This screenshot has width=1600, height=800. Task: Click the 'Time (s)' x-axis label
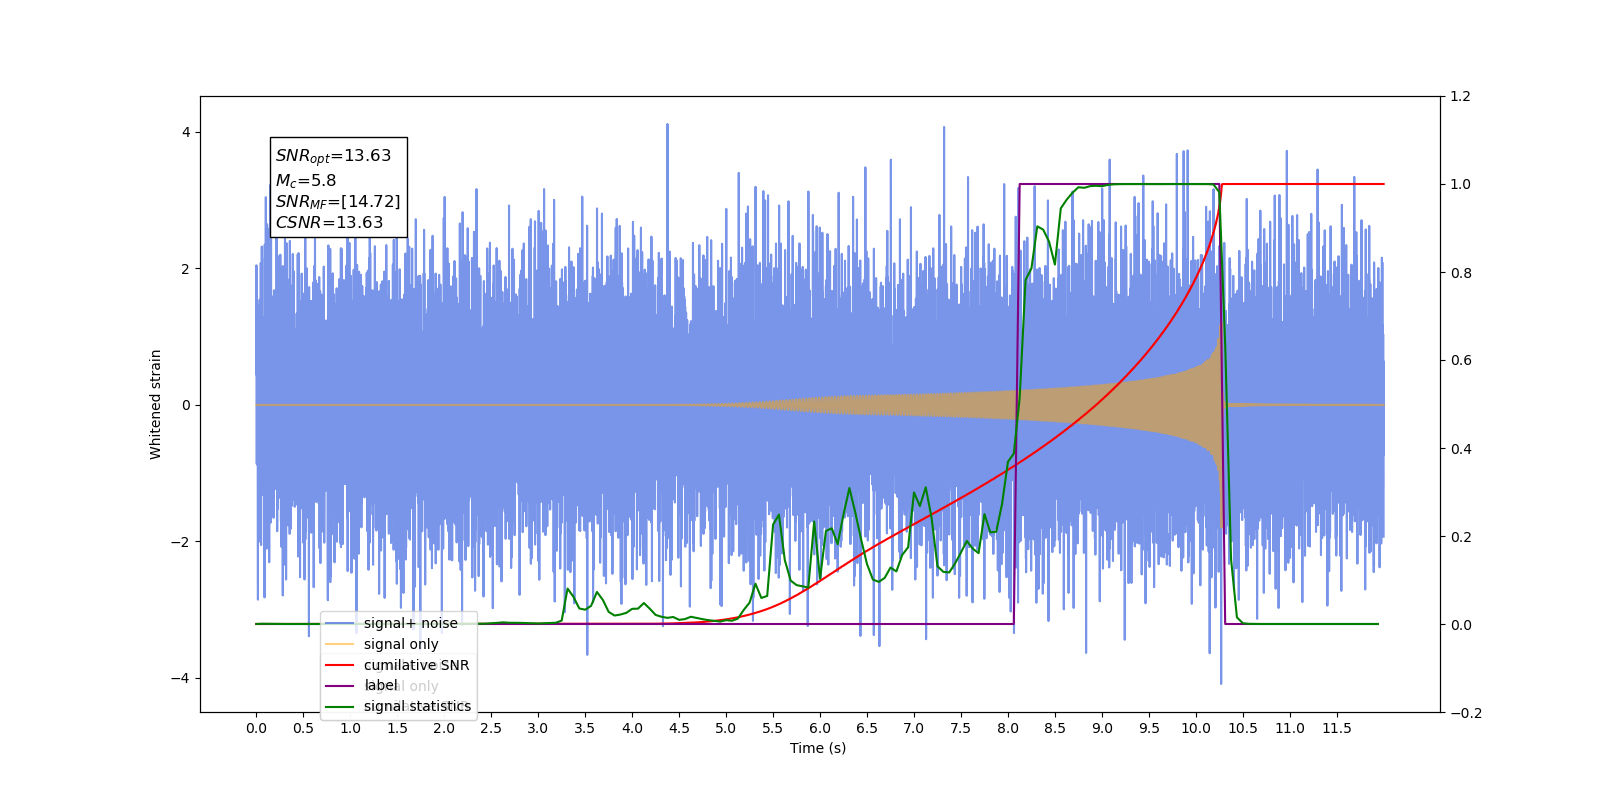(x=818, y=748)
